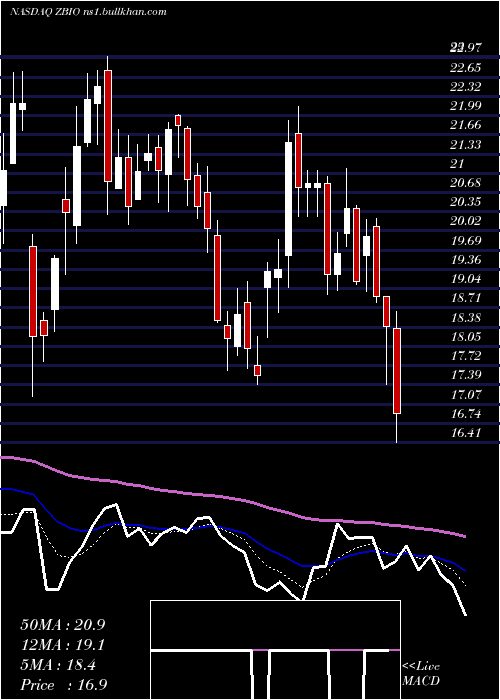Click the 17.39 price axis label

466,375
